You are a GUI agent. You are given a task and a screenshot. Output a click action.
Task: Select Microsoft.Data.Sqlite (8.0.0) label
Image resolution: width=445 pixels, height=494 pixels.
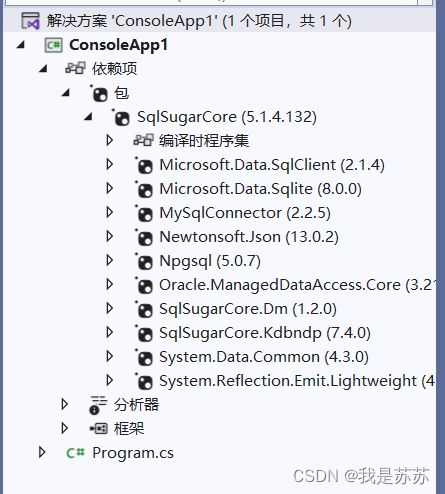point(260,189)
